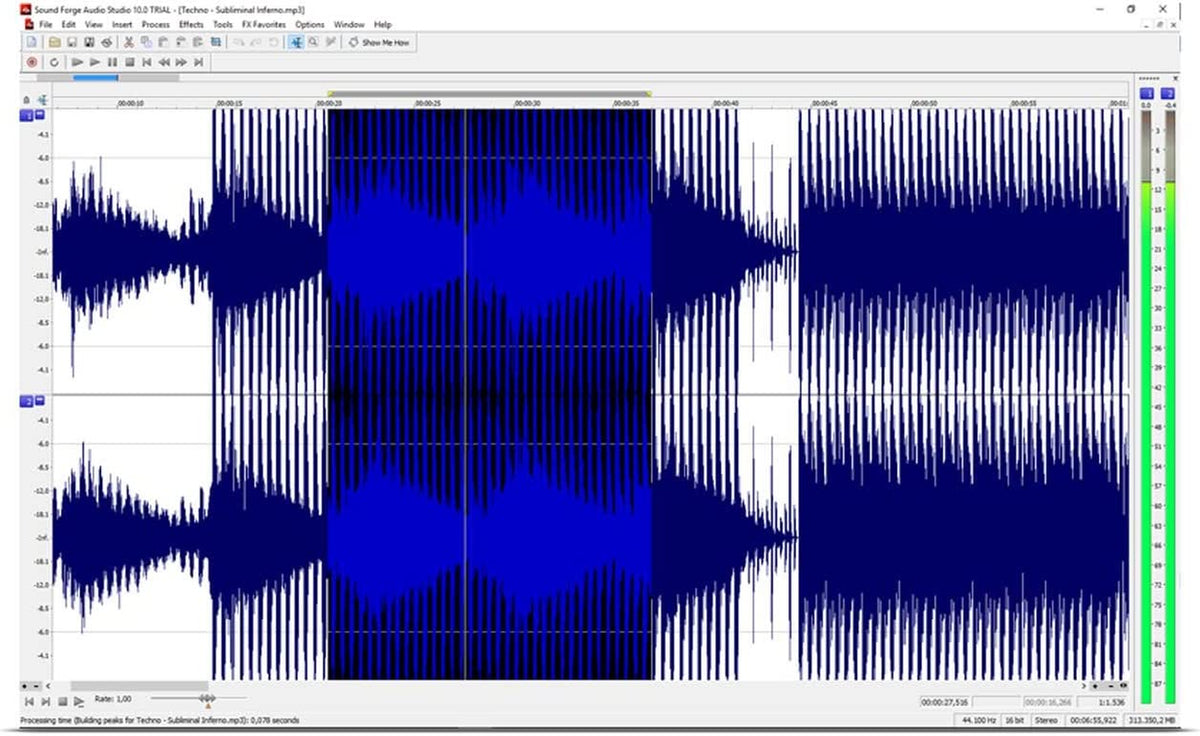Open the Window menu

pyautogui.click(x=349, y=24)
